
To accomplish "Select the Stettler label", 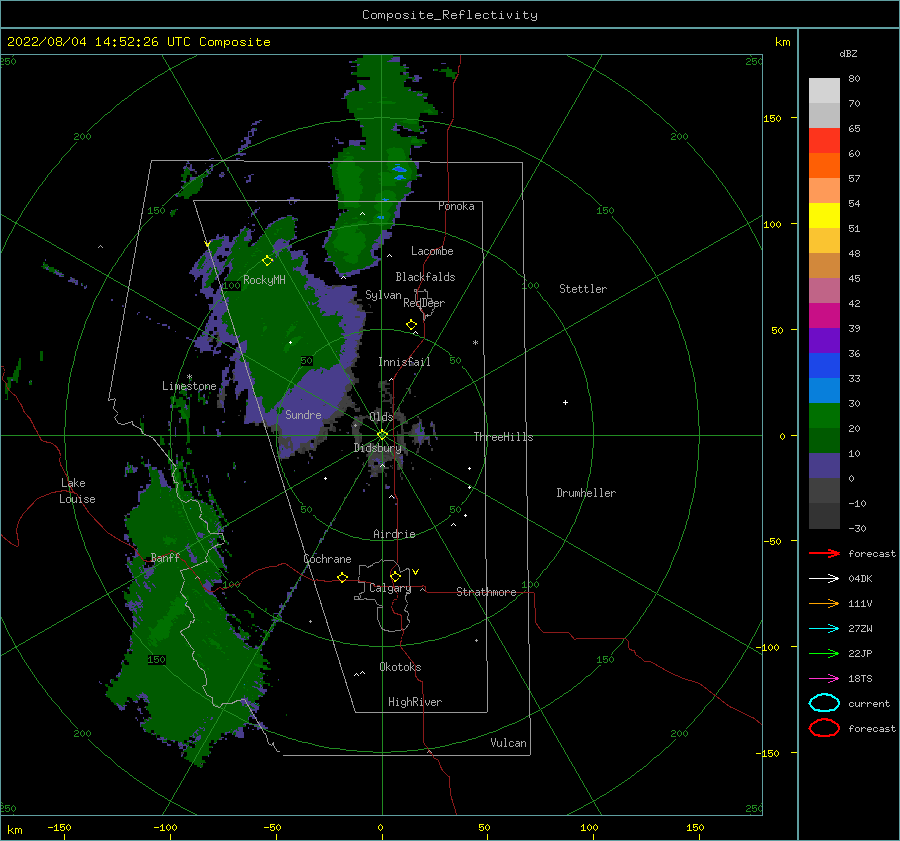I will click(583, 289).
